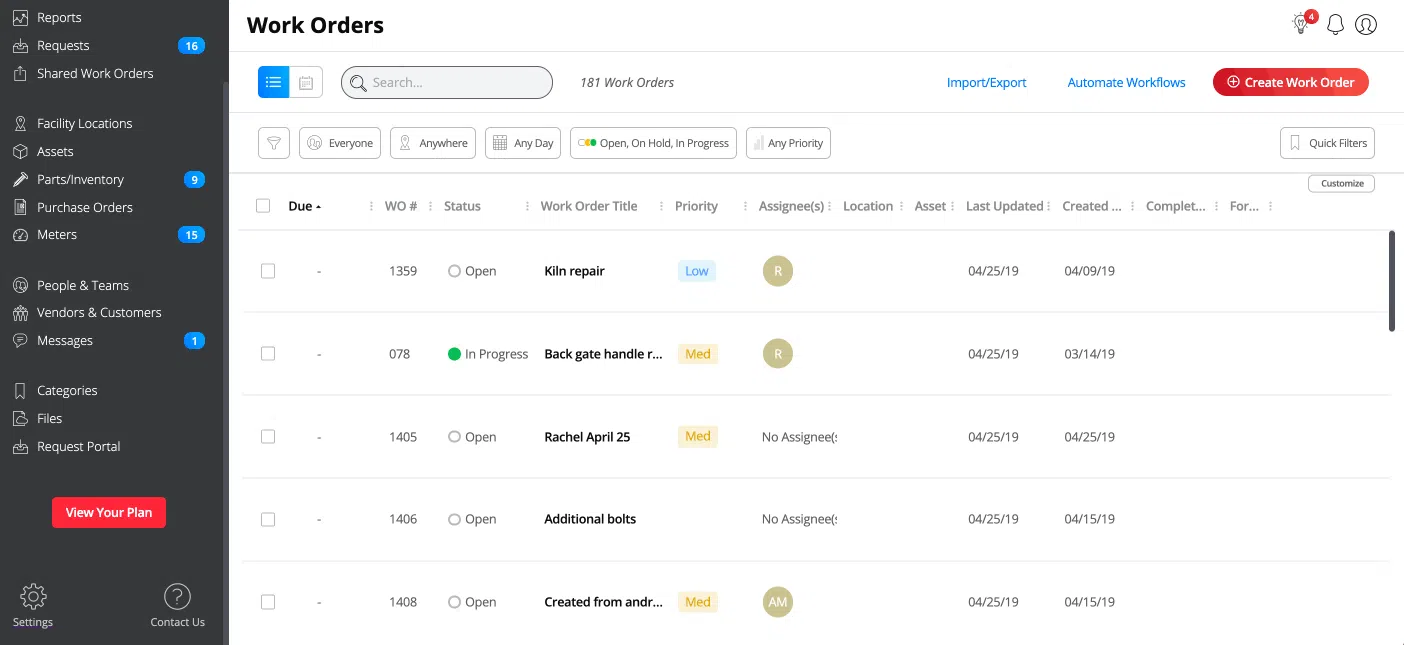Tick the select-all header checkbox

(263, 206)
